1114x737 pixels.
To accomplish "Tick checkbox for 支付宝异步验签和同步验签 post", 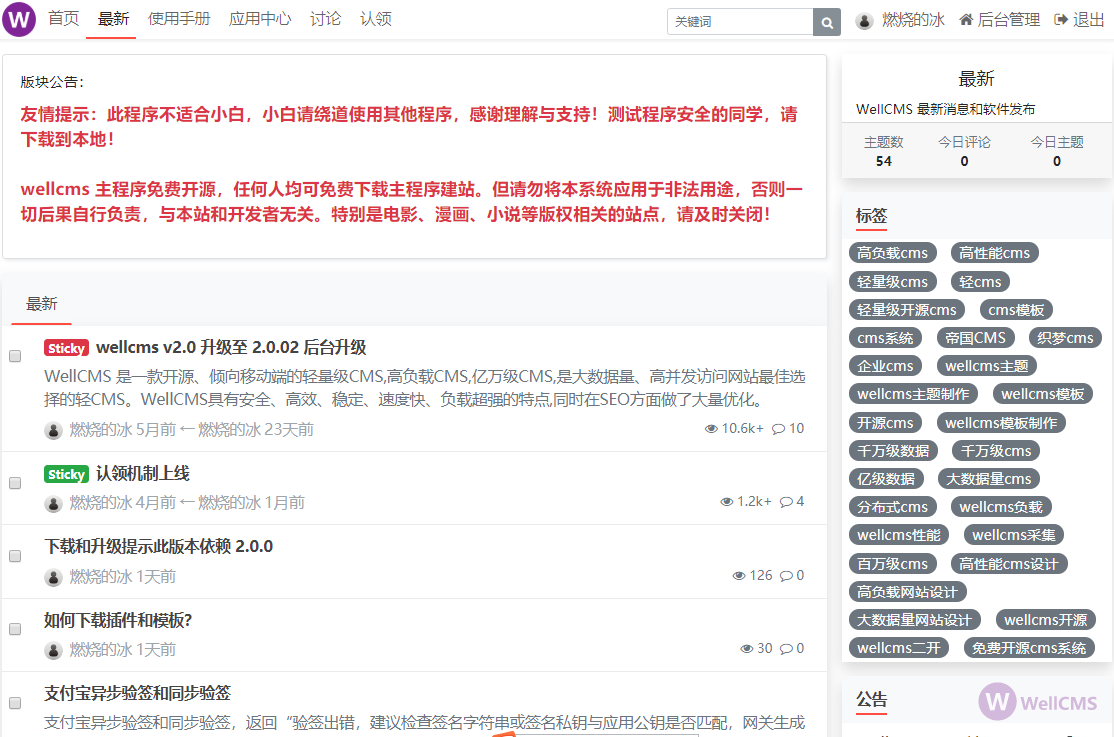I will coord(15,704).
